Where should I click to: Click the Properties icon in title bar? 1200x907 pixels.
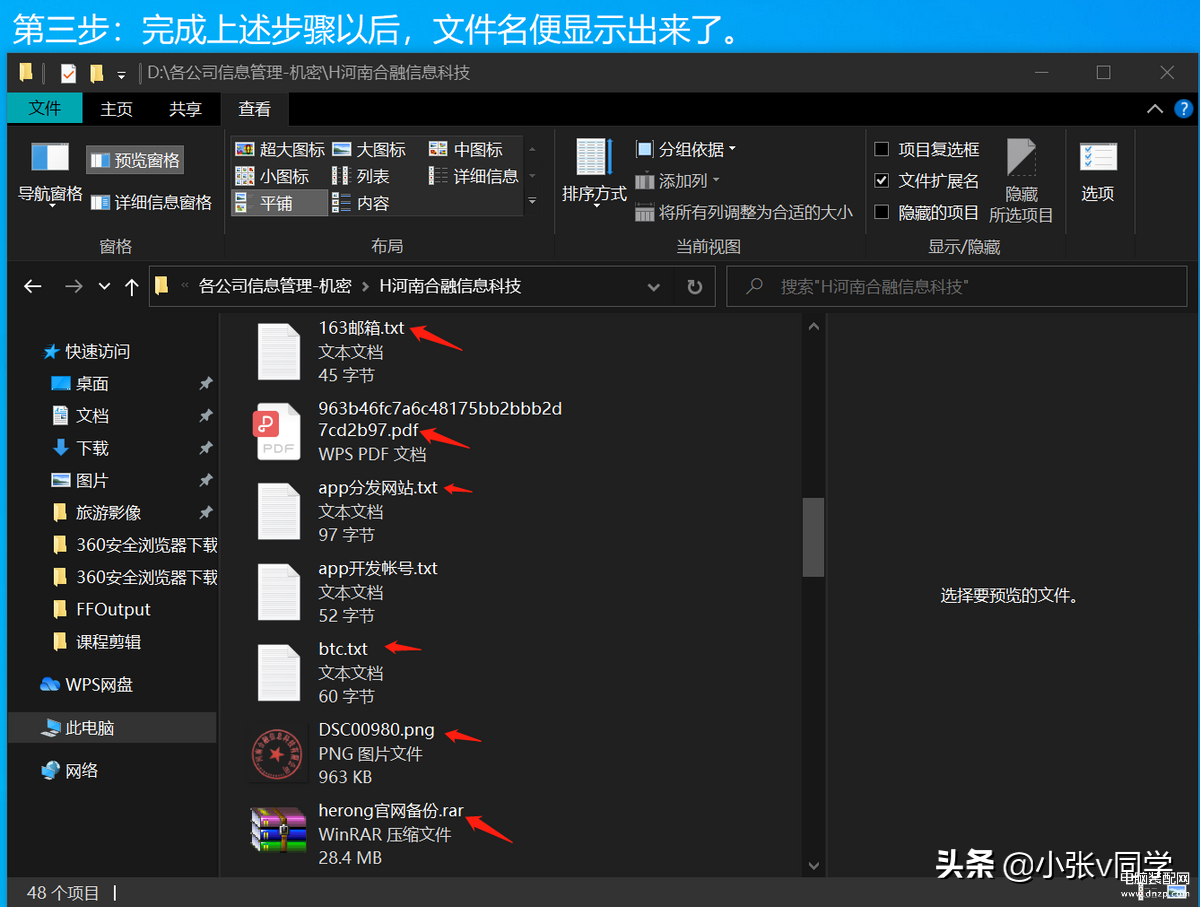click(68, 73)
